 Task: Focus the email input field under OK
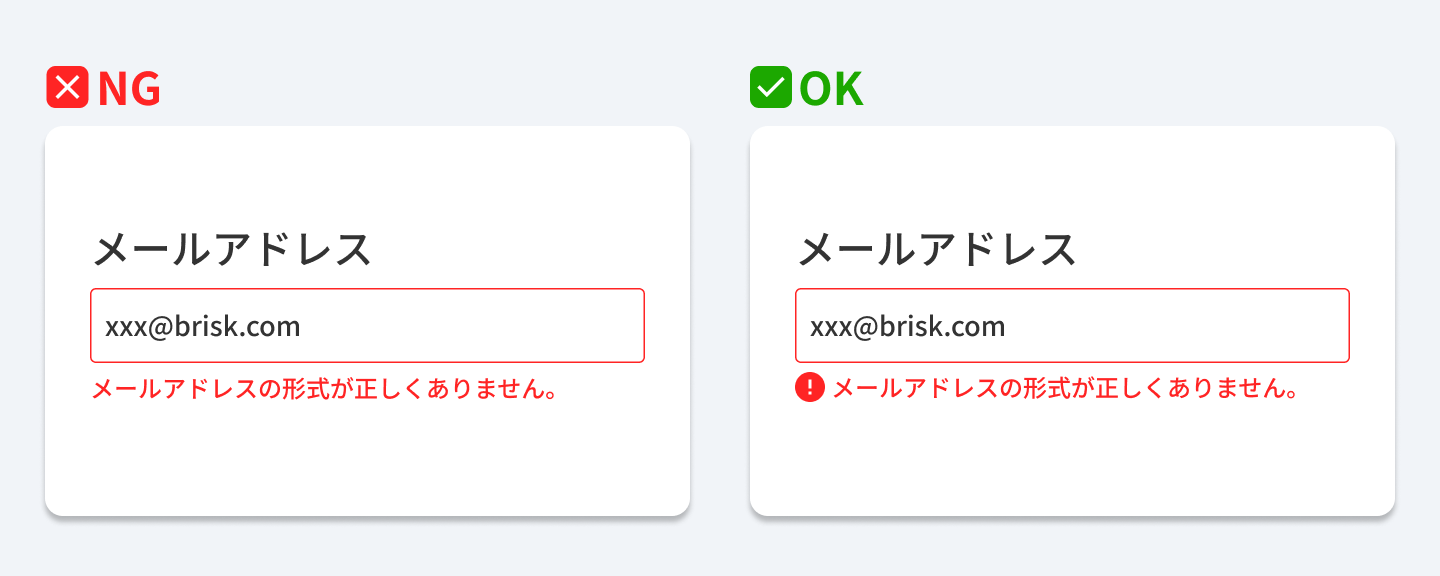point(1072,326)
